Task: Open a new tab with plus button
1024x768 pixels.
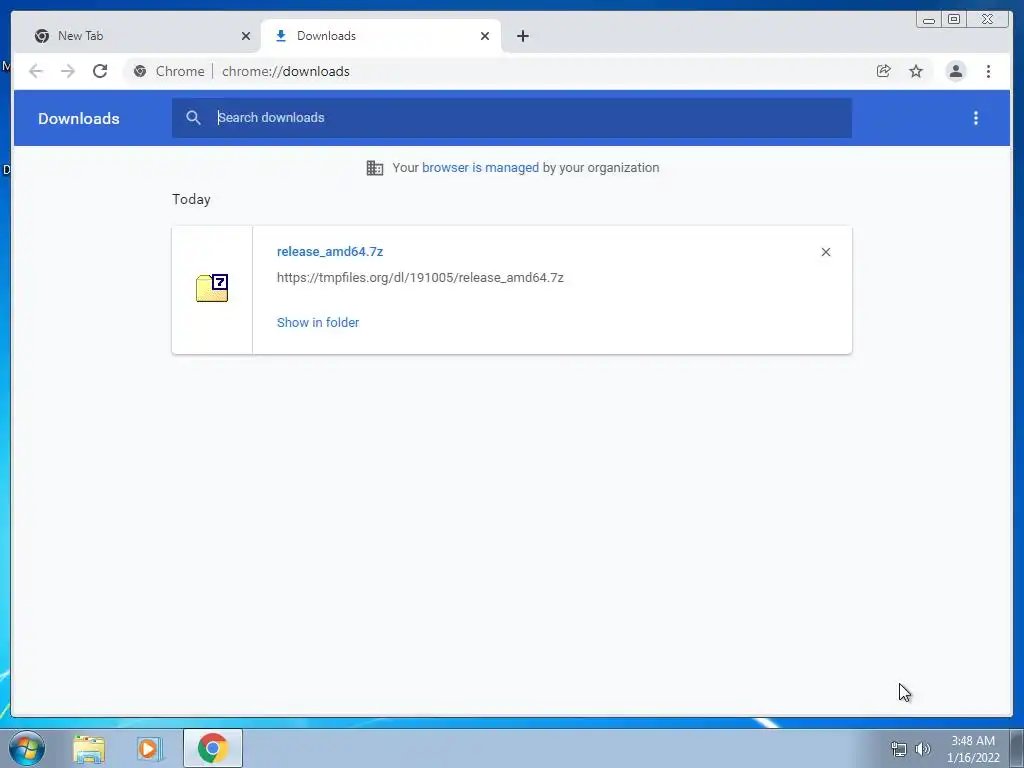Action: [522, 36]
